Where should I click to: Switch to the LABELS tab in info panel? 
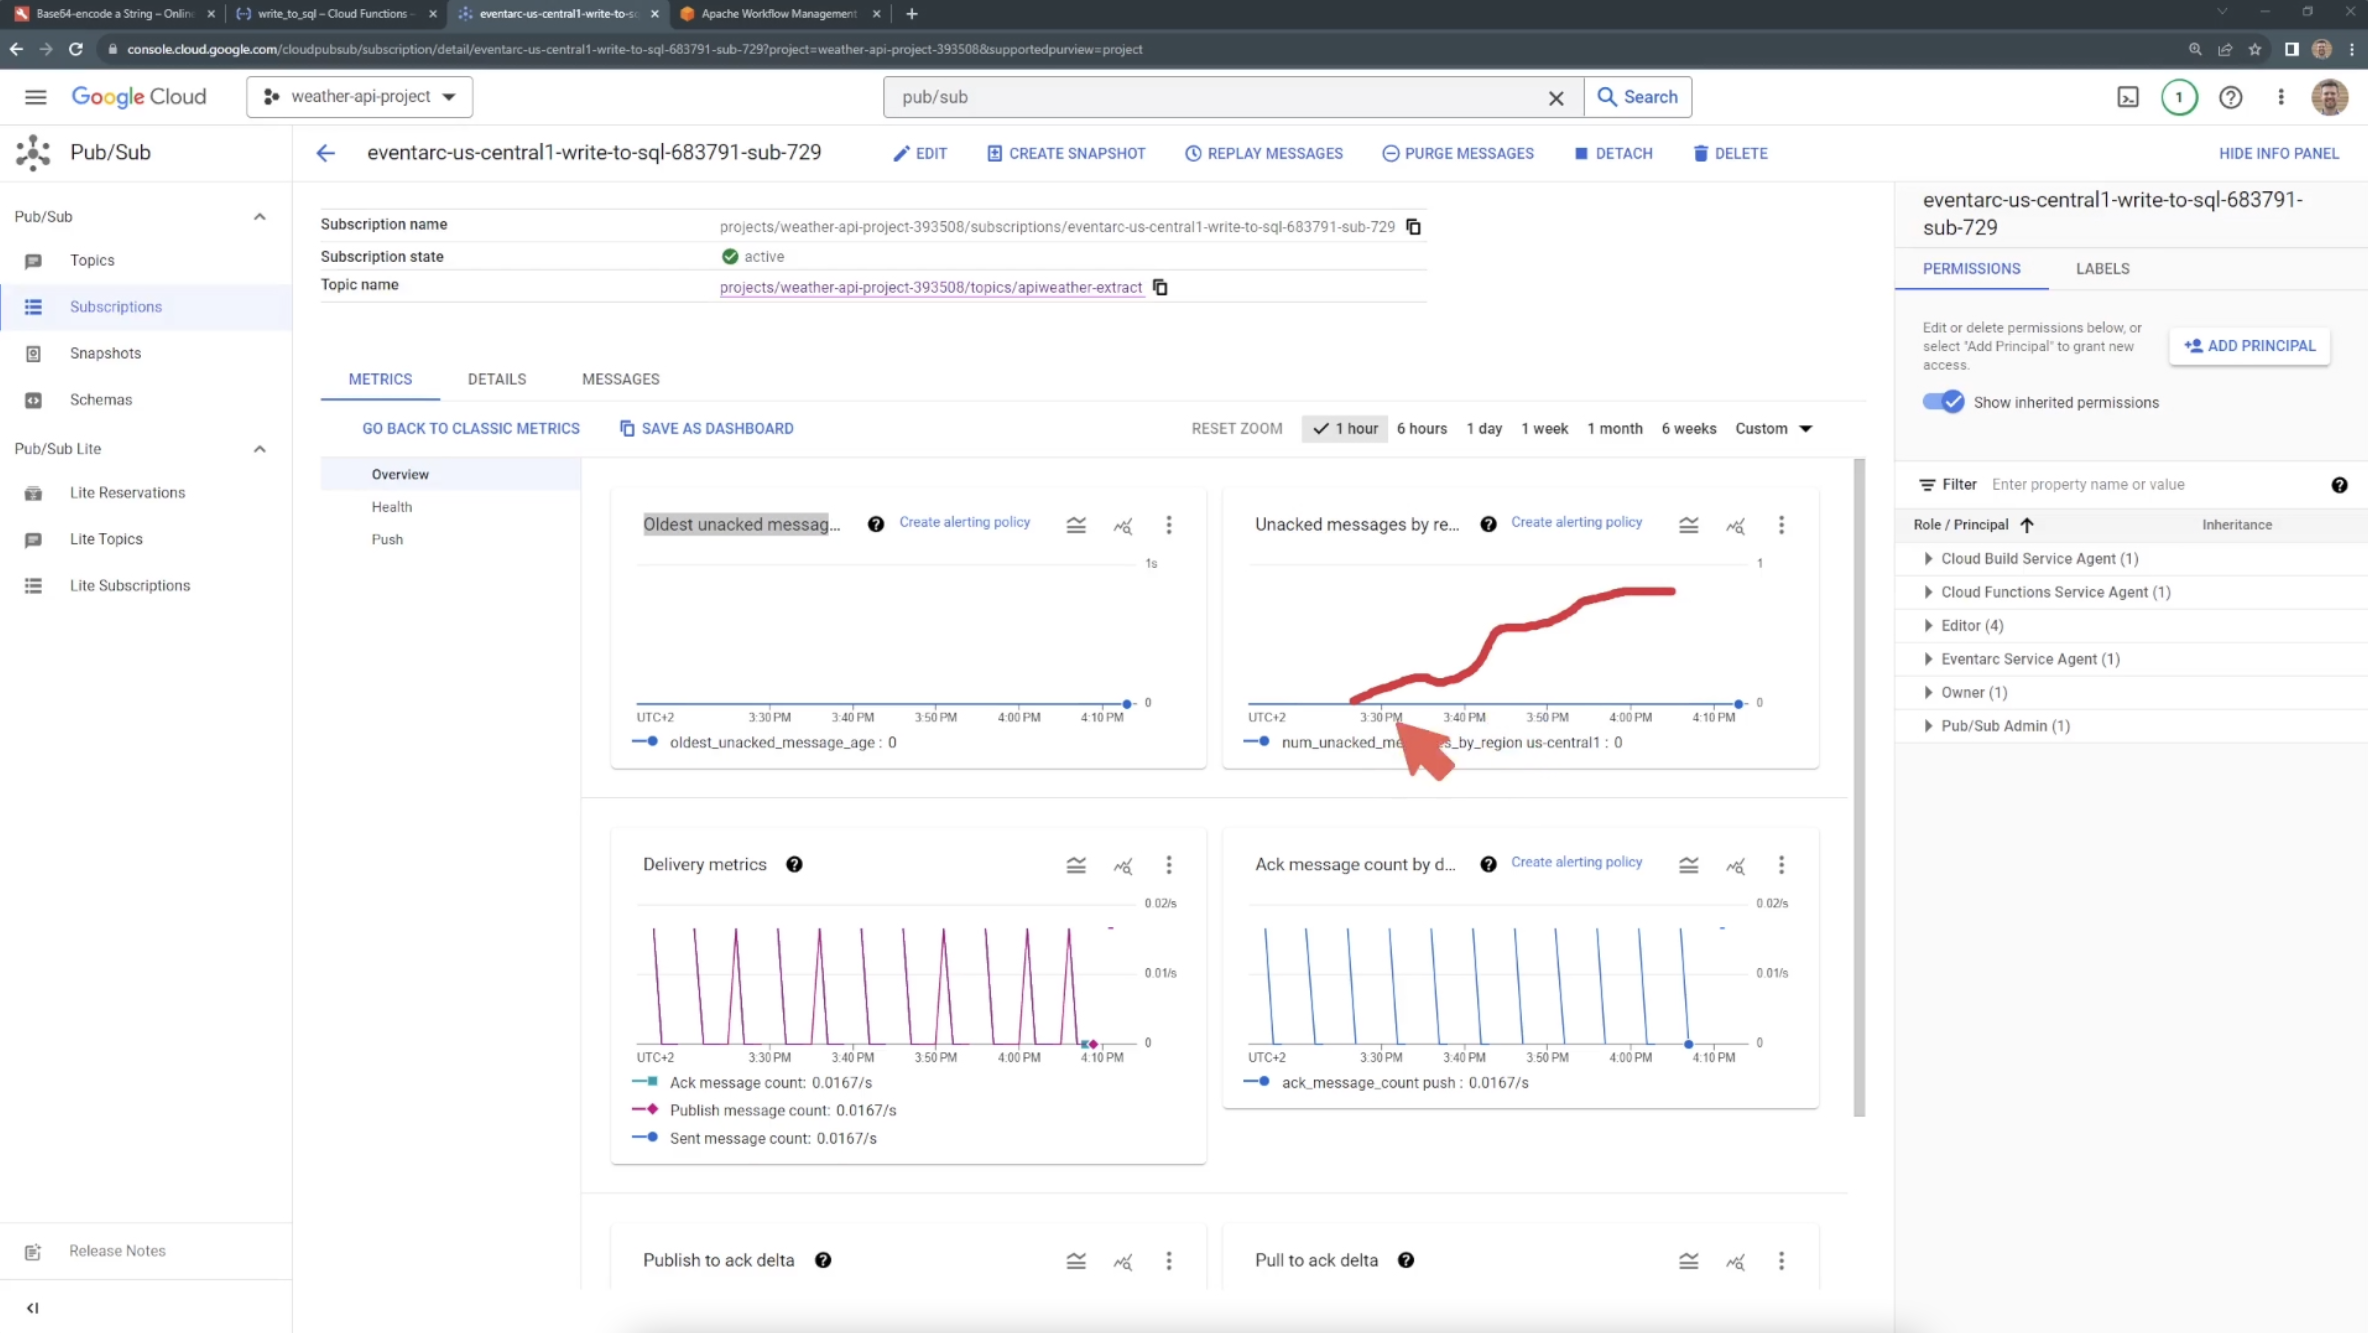(x=2102, y=269)
